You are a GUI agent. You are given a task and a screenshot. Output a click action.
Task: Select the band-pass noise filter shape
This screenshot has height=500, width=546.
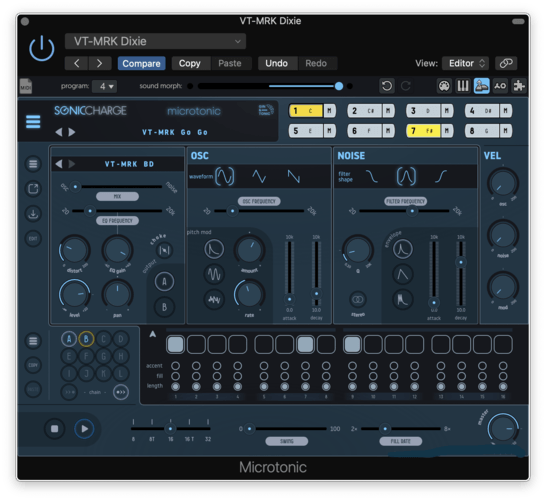406,176
